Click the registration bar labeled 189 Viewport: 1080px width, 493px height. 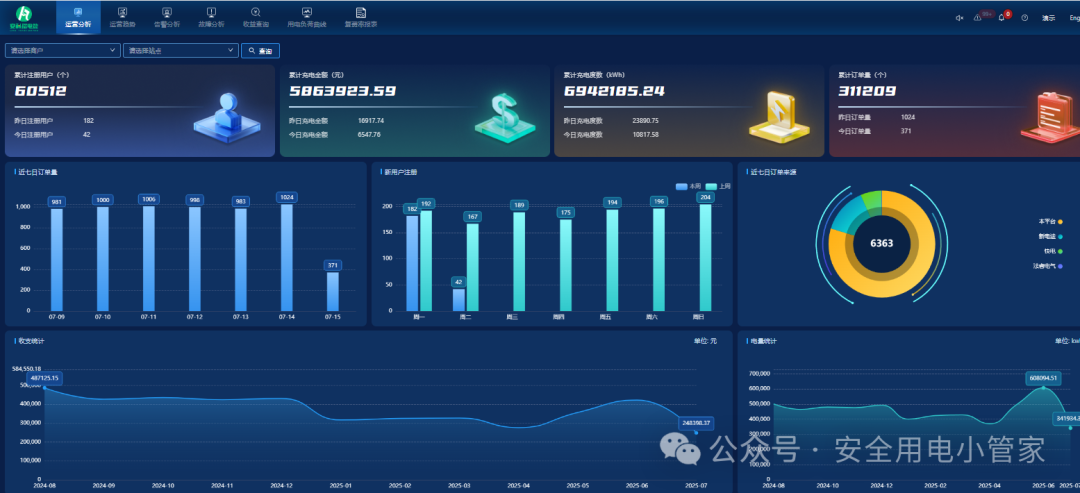coord(519,261)
